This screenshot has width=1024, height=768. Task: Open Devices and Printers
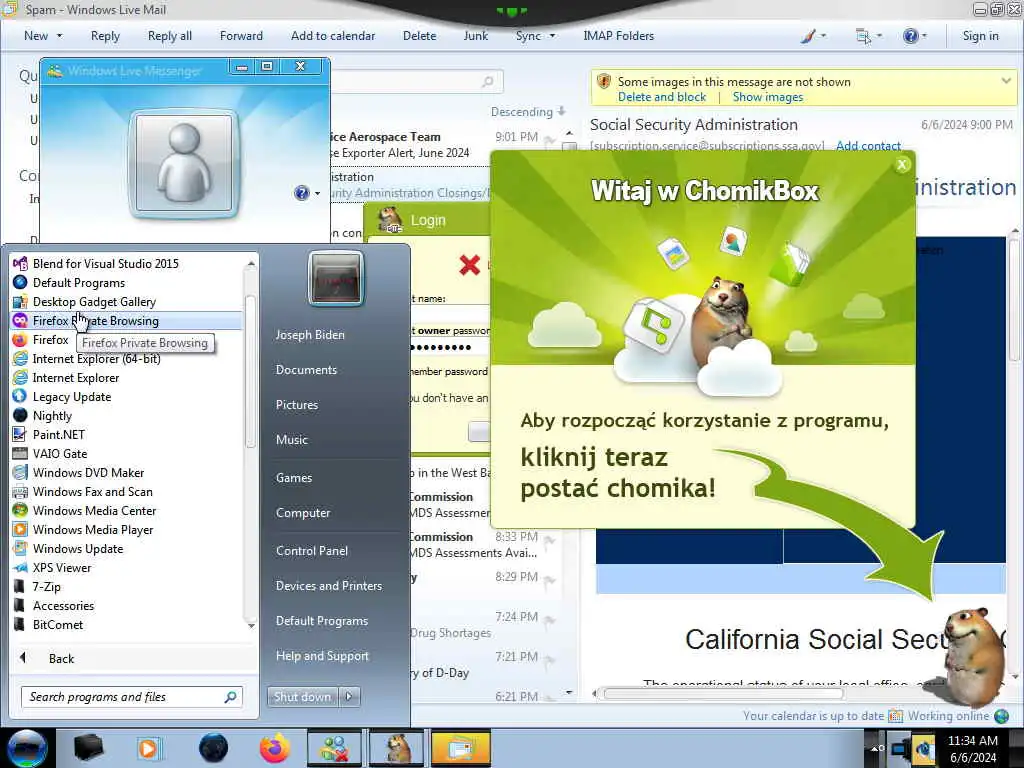(328, 586)
